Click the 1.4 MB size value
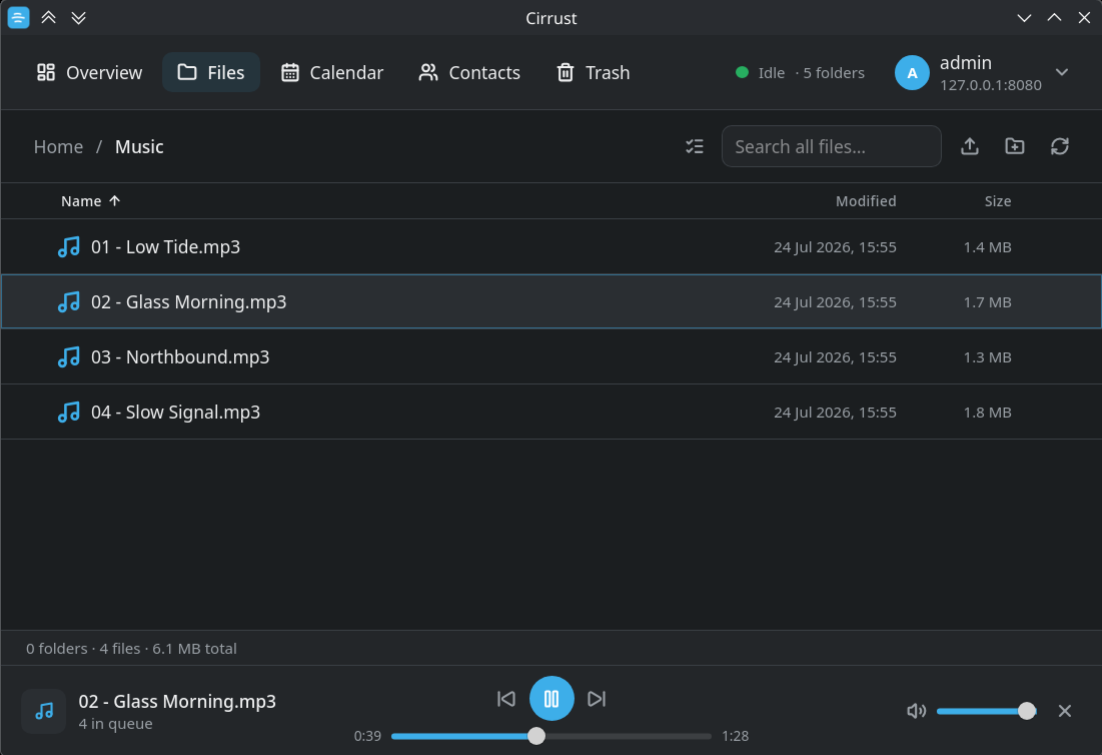Screen dimensions: 1102x755 pyautogui.click(x=987, y=247)
